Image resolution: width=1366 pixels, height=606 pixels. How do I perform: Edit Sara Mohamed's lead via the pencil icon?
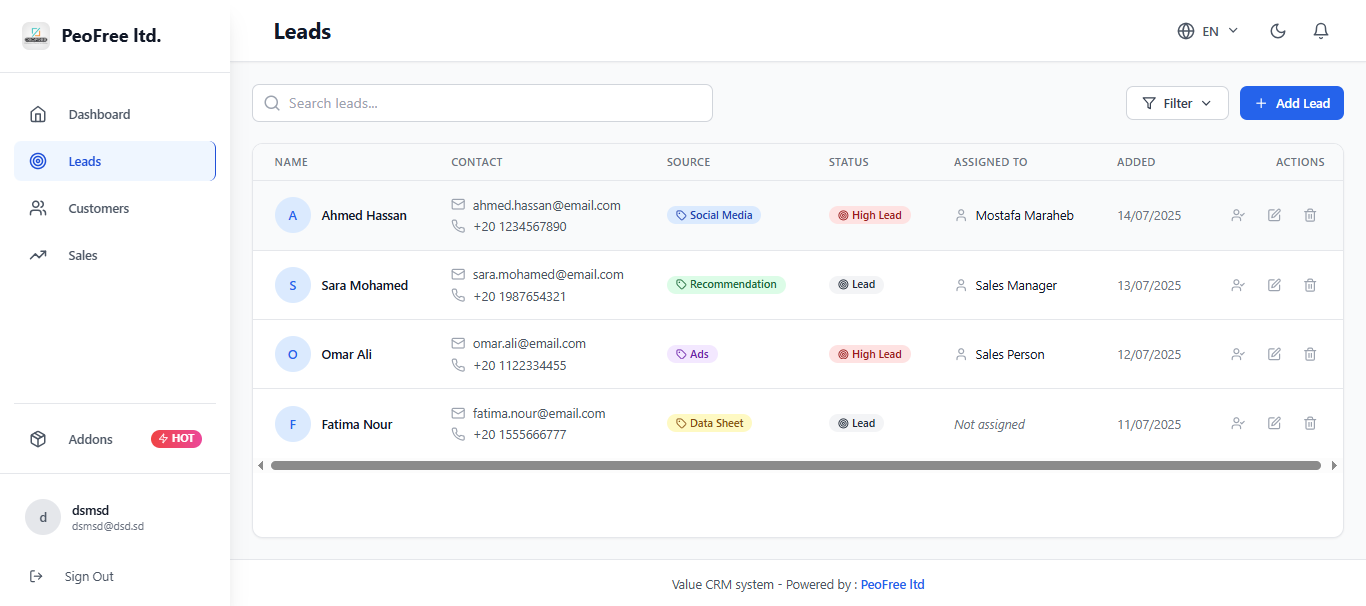click(x=1274, y=285)
